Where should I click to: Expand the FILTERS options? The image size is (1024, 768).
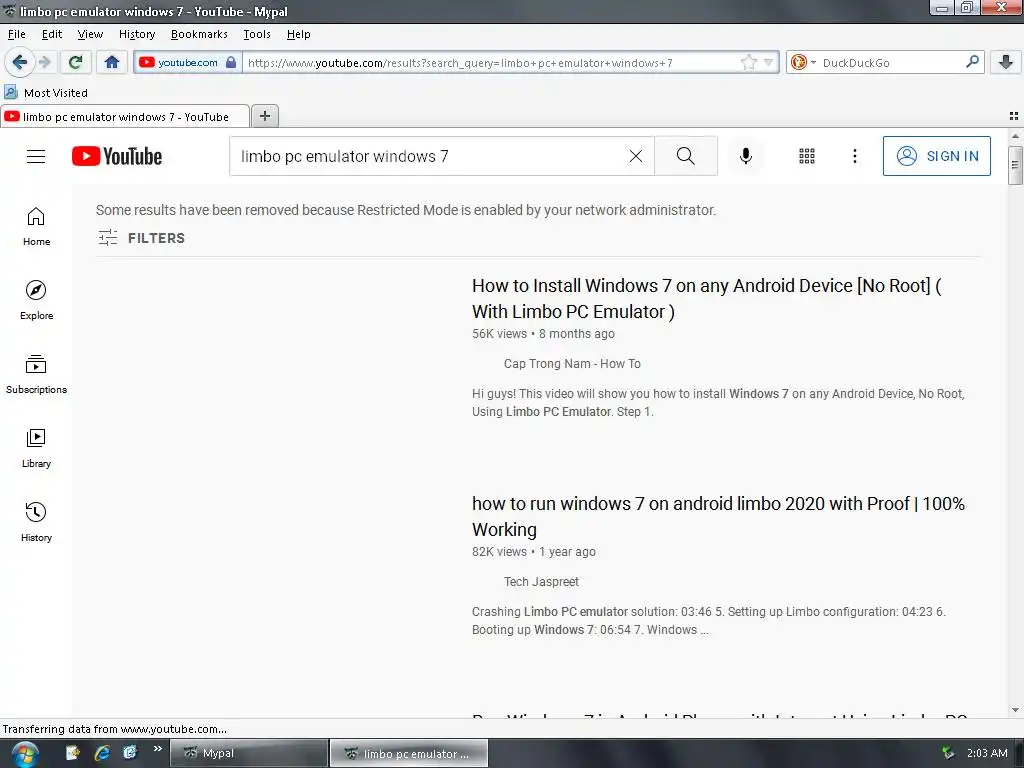pos(142,238)
